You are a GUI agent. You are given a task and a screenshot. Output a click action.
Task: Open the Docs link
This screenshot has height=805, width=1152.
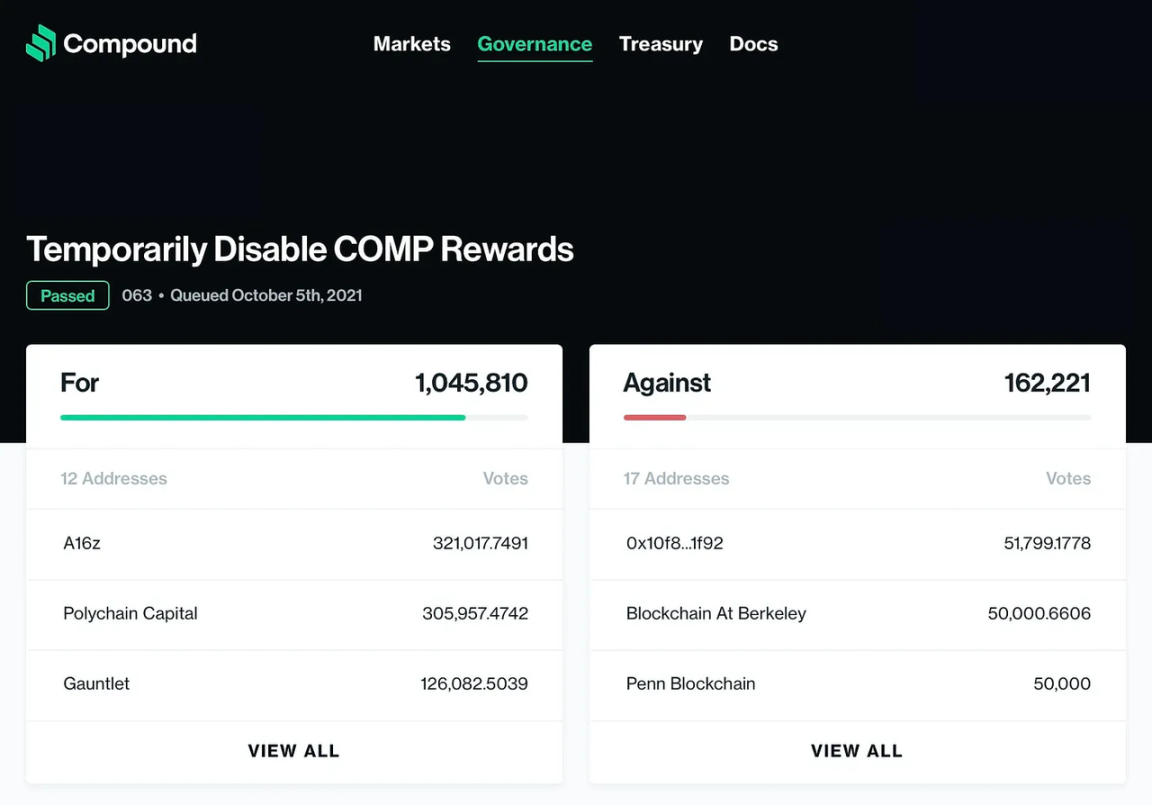[x=753, y=44]
